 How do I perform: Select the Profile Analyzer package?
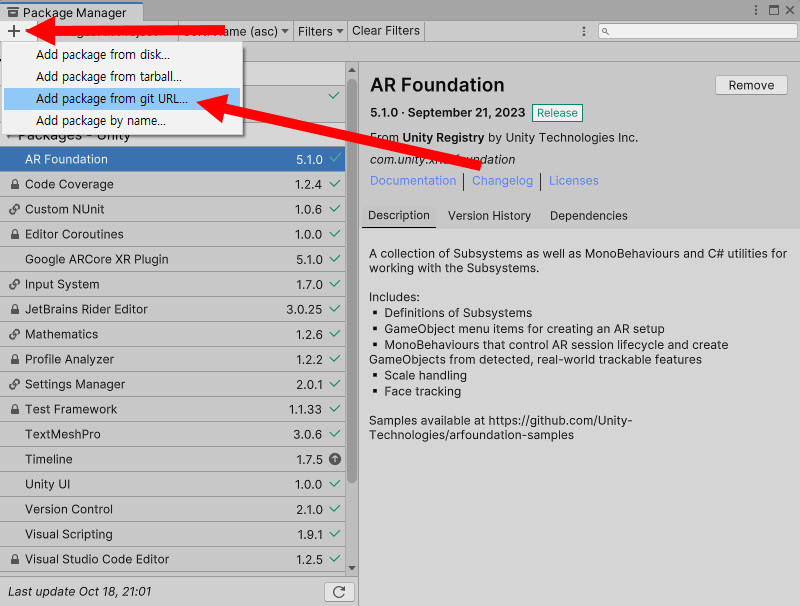coord(172,359)
